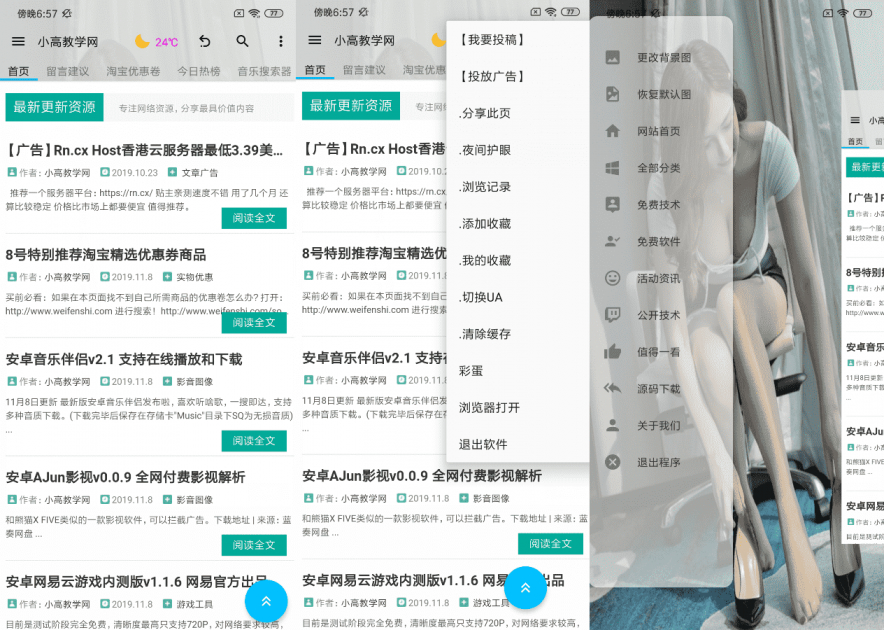Open the hamburger navigation menu
The height and width of the screenshot is (630, 884).
18,42
